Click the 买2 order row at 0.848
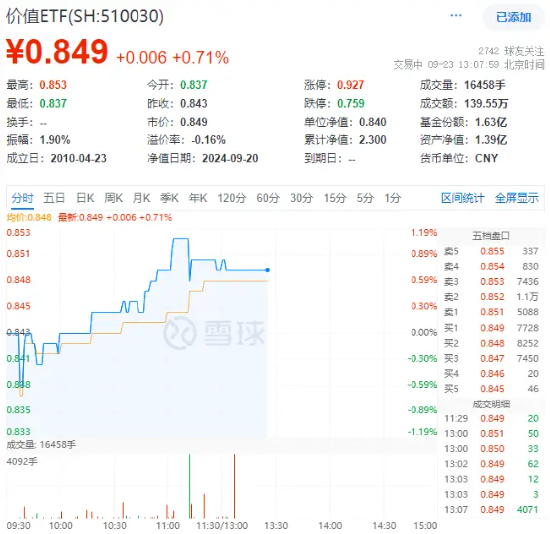 point(491,343)
